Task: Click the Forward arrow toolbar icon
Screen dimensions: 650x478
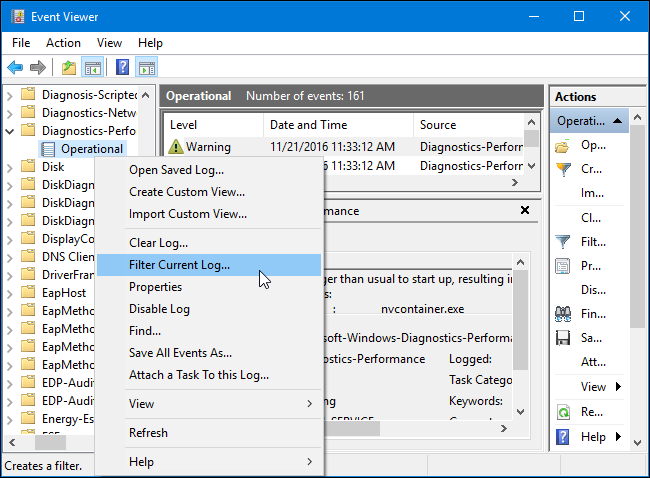Action: tap(38, 67)
